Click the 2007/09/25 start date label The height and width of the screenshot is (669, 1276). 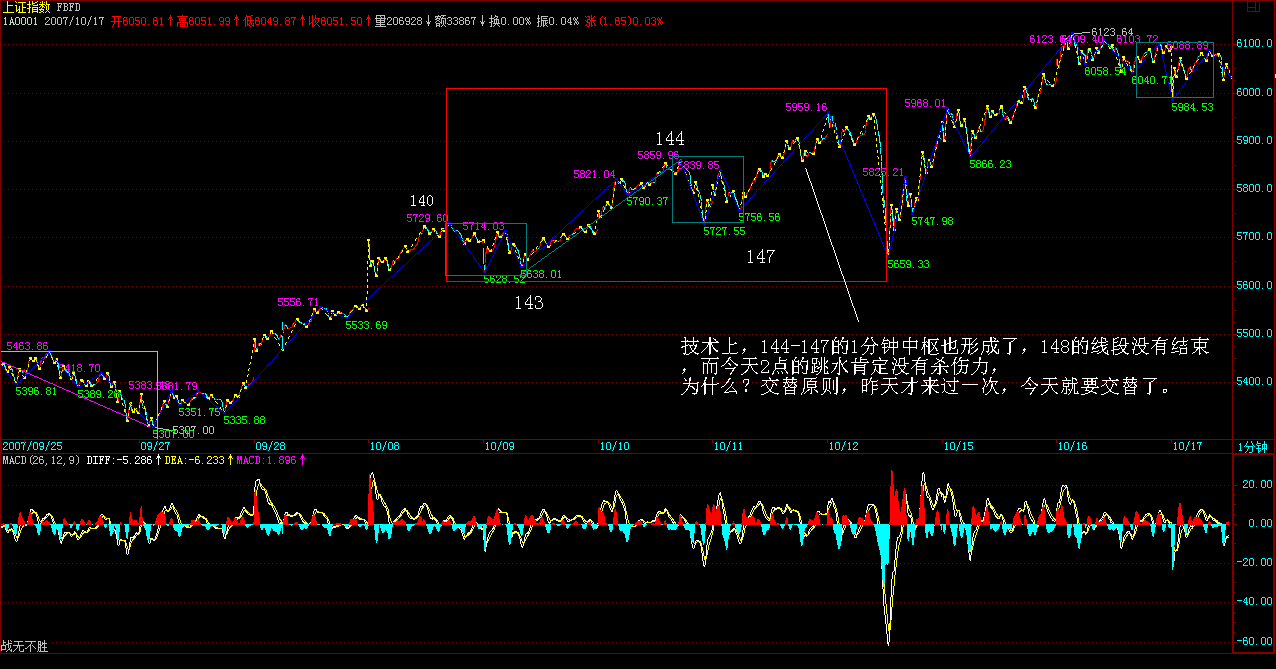coord(31,445)
